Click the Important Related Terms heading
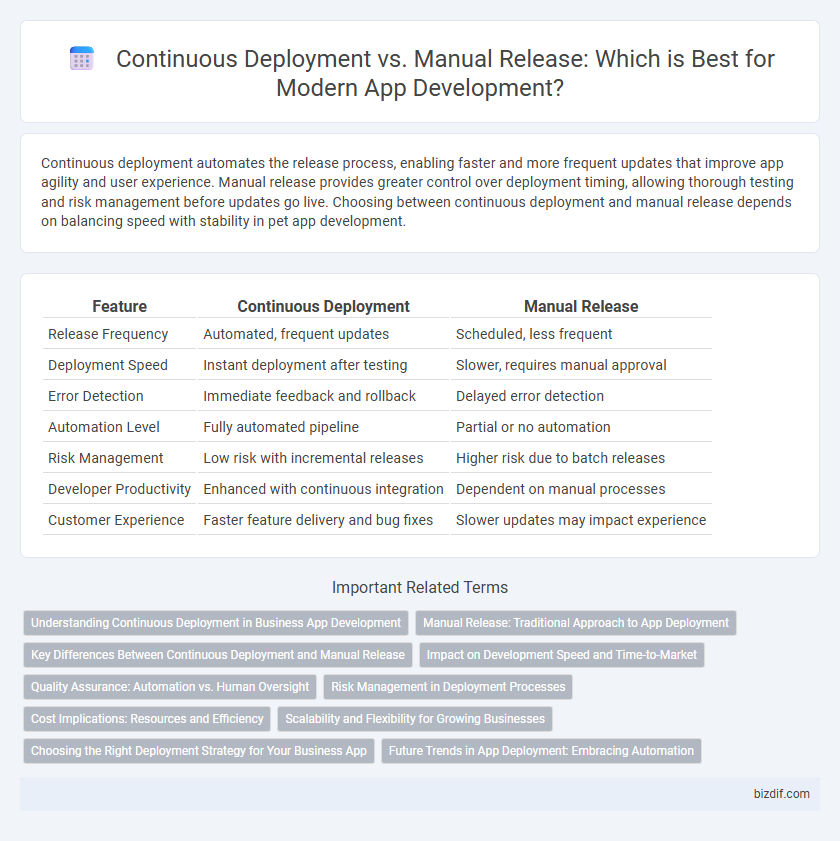 [x=420, y=587]
